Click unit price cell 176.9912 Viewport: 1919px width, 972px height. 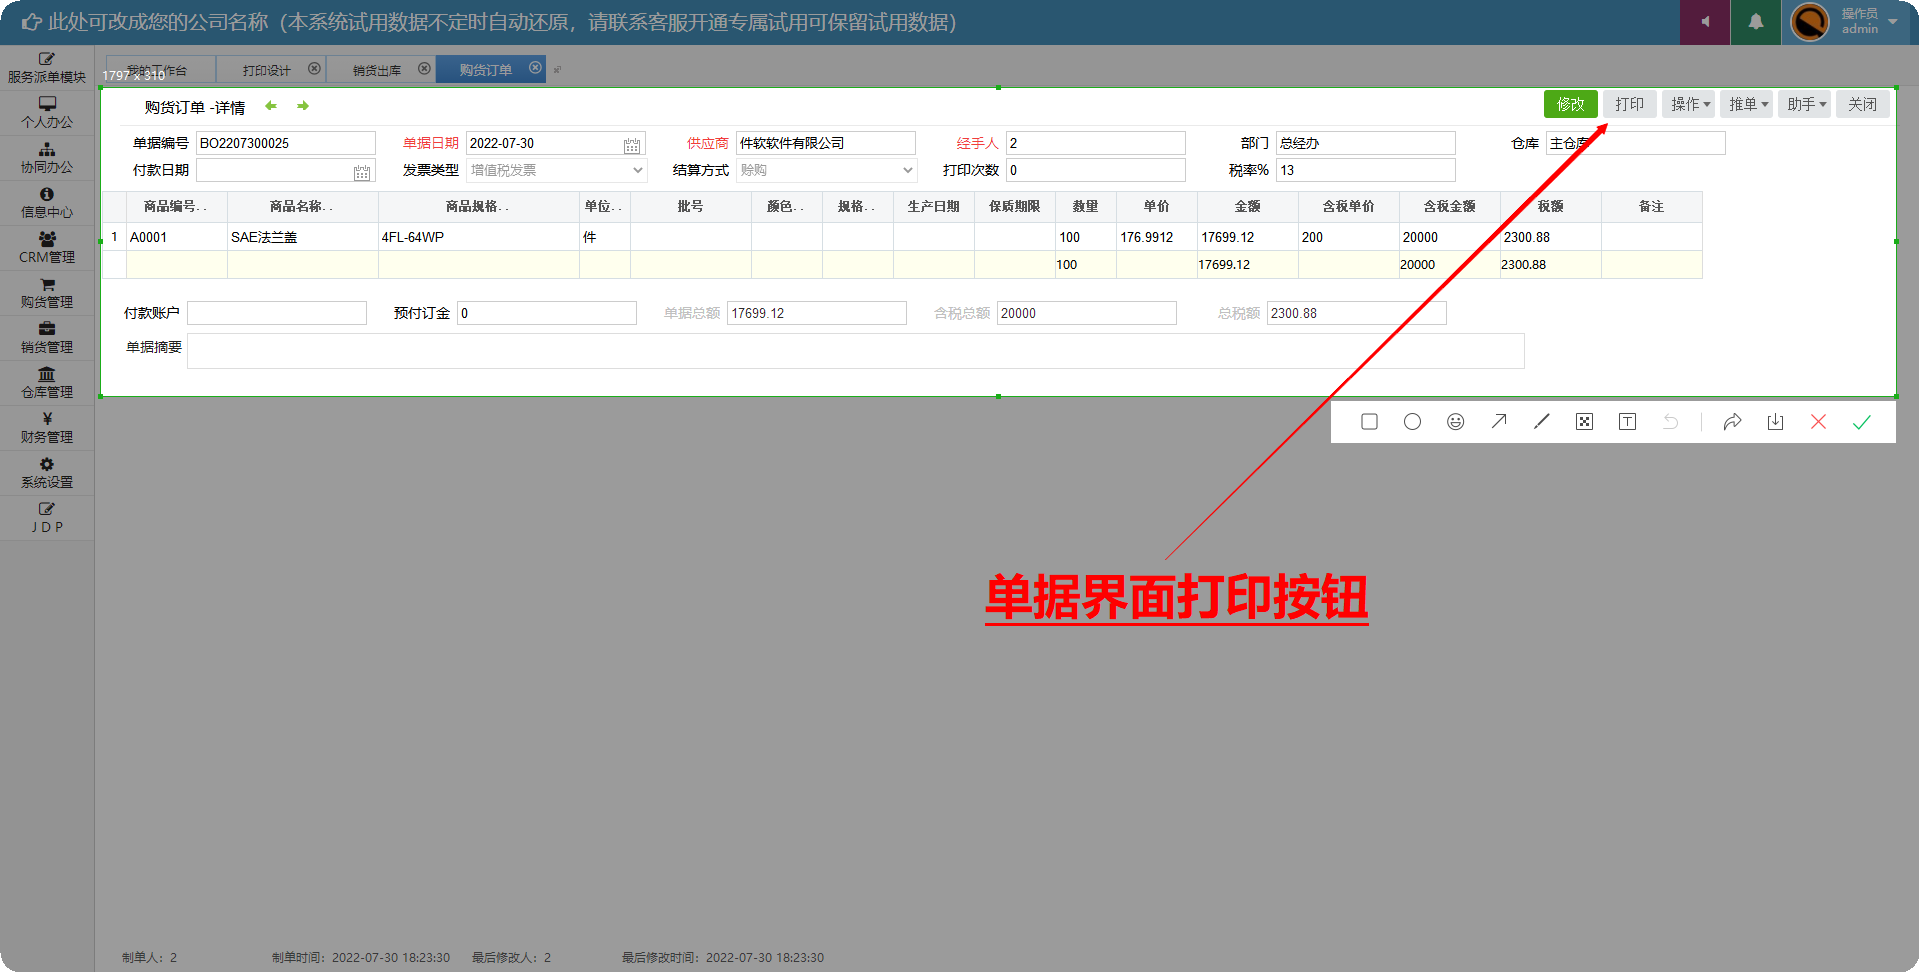pos(1157,237)
